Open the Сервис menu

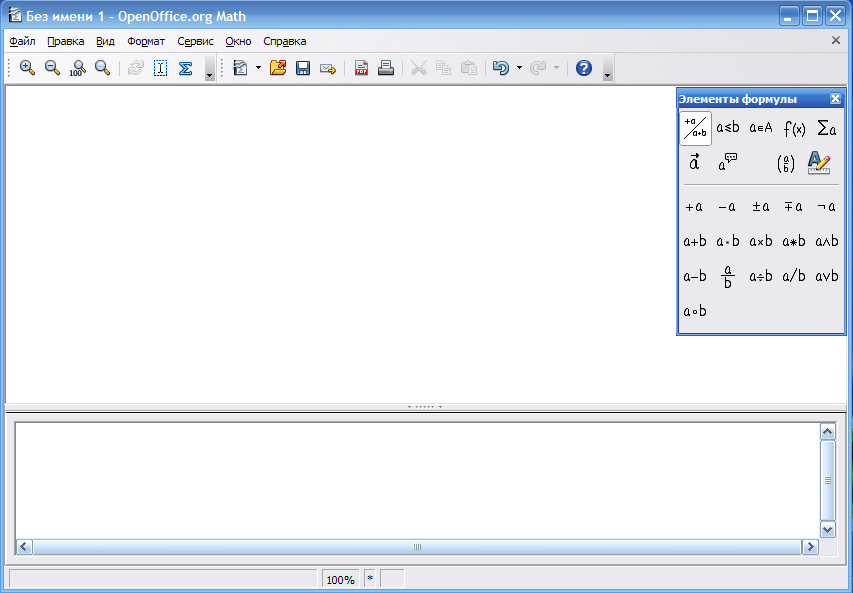coord(195,41)
